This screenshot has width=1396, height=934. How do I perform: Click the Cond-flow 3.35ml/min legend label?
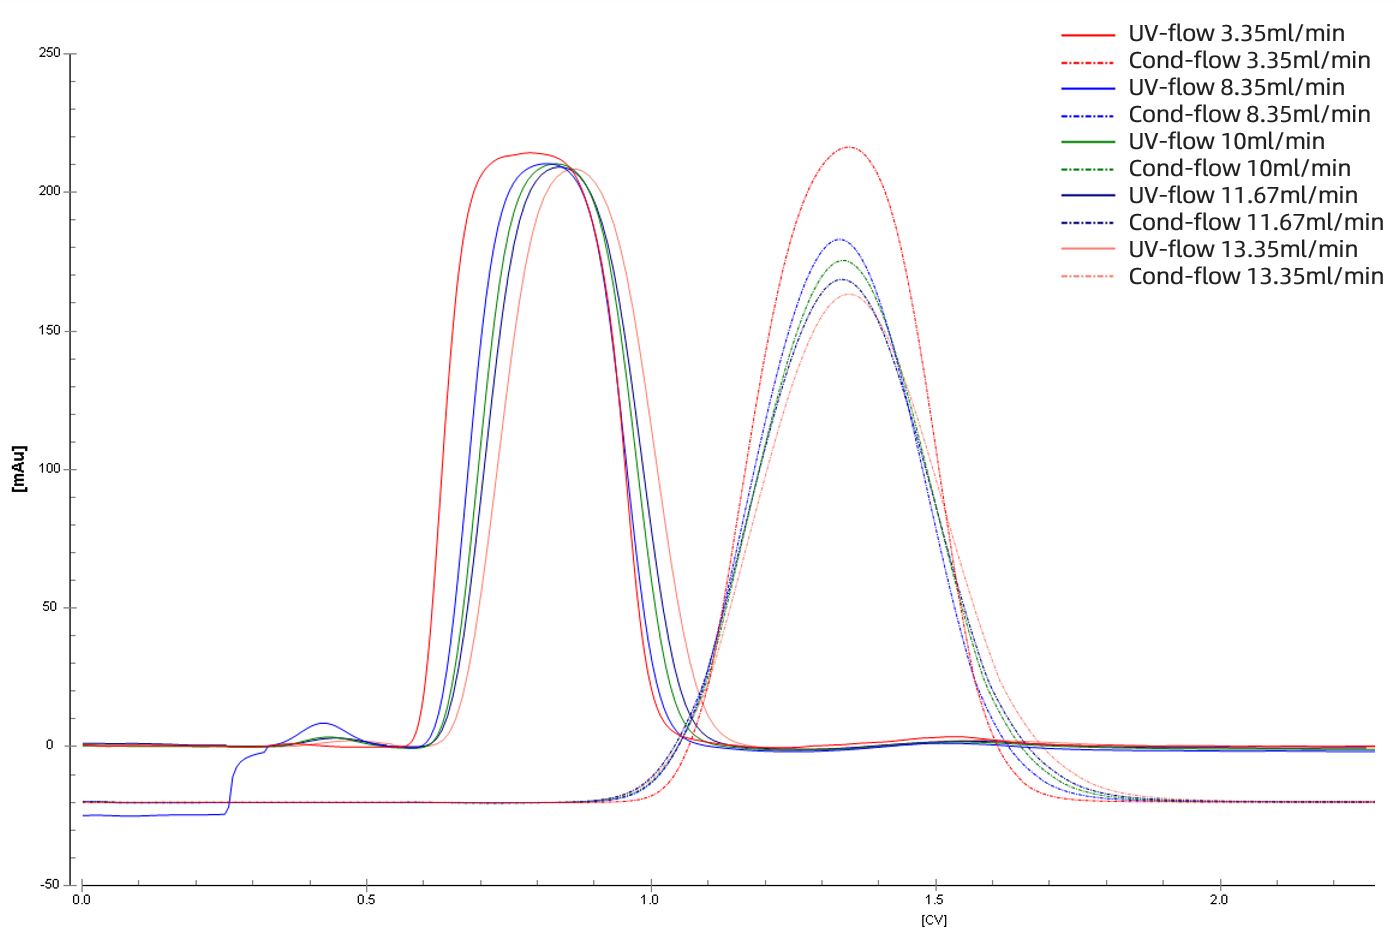pyautogui.click(x=1249, y=60)
